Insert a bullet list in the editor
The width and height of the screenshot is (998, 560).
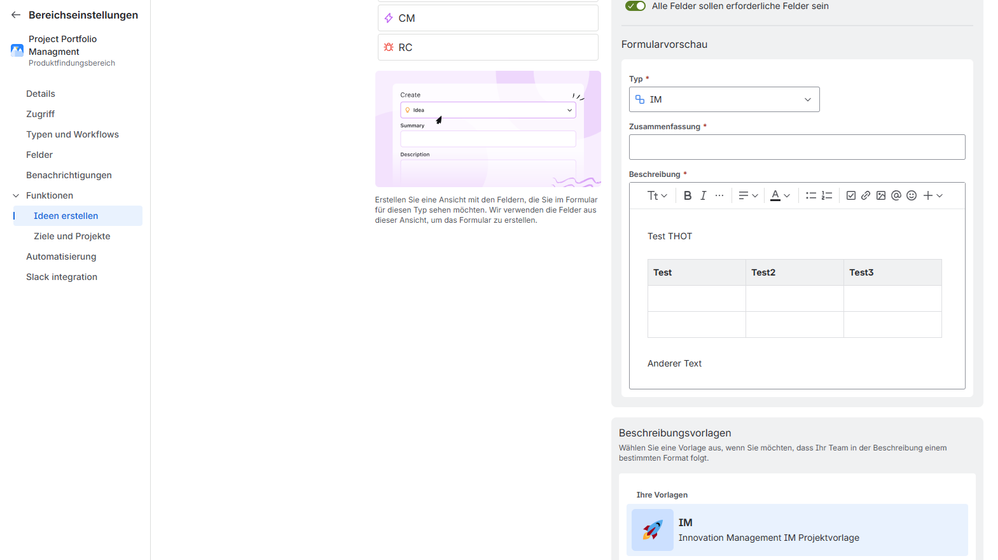tap(810, 195)
